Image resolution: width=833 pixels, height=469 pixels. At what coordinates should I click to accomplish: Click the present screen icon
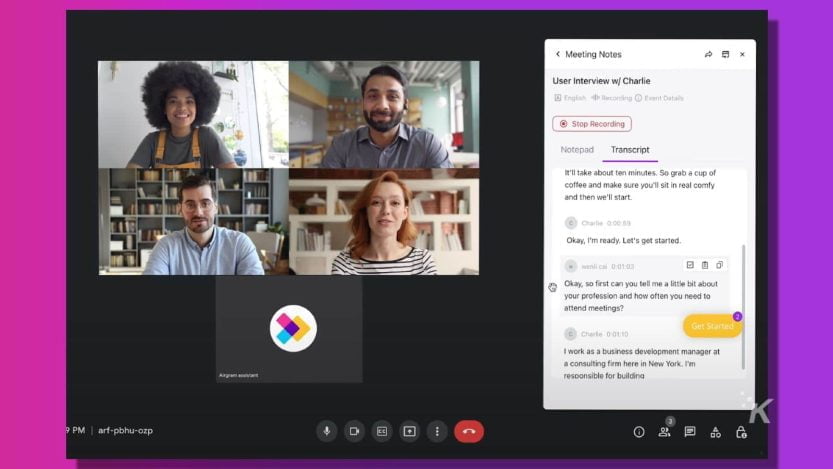click(409, 431)
